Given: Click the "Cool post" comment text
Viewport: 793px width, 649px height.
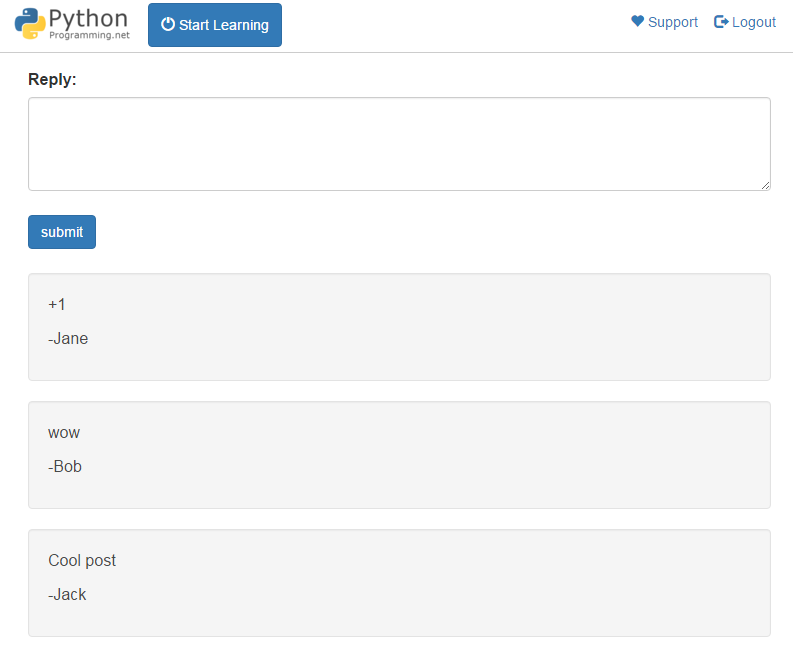Looking at the screenshot, I should (82, 561).
